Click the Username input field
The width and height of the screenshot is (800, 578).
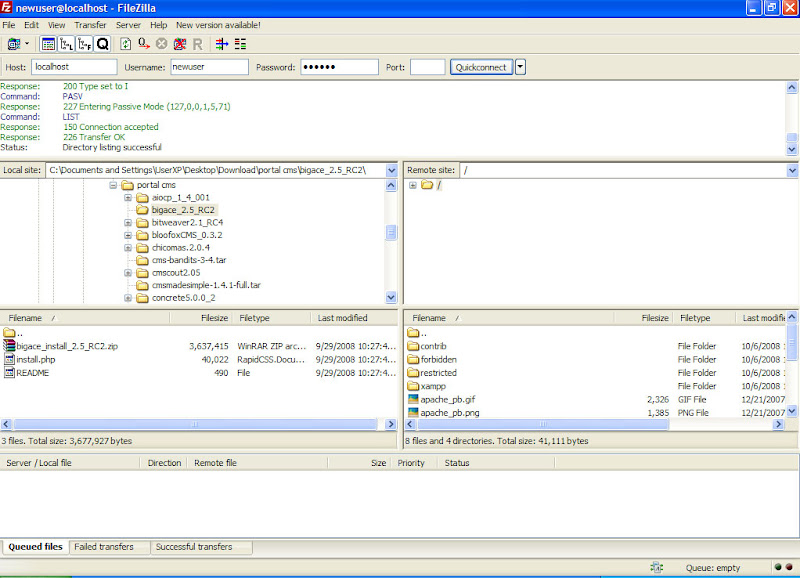pos(209,67)
